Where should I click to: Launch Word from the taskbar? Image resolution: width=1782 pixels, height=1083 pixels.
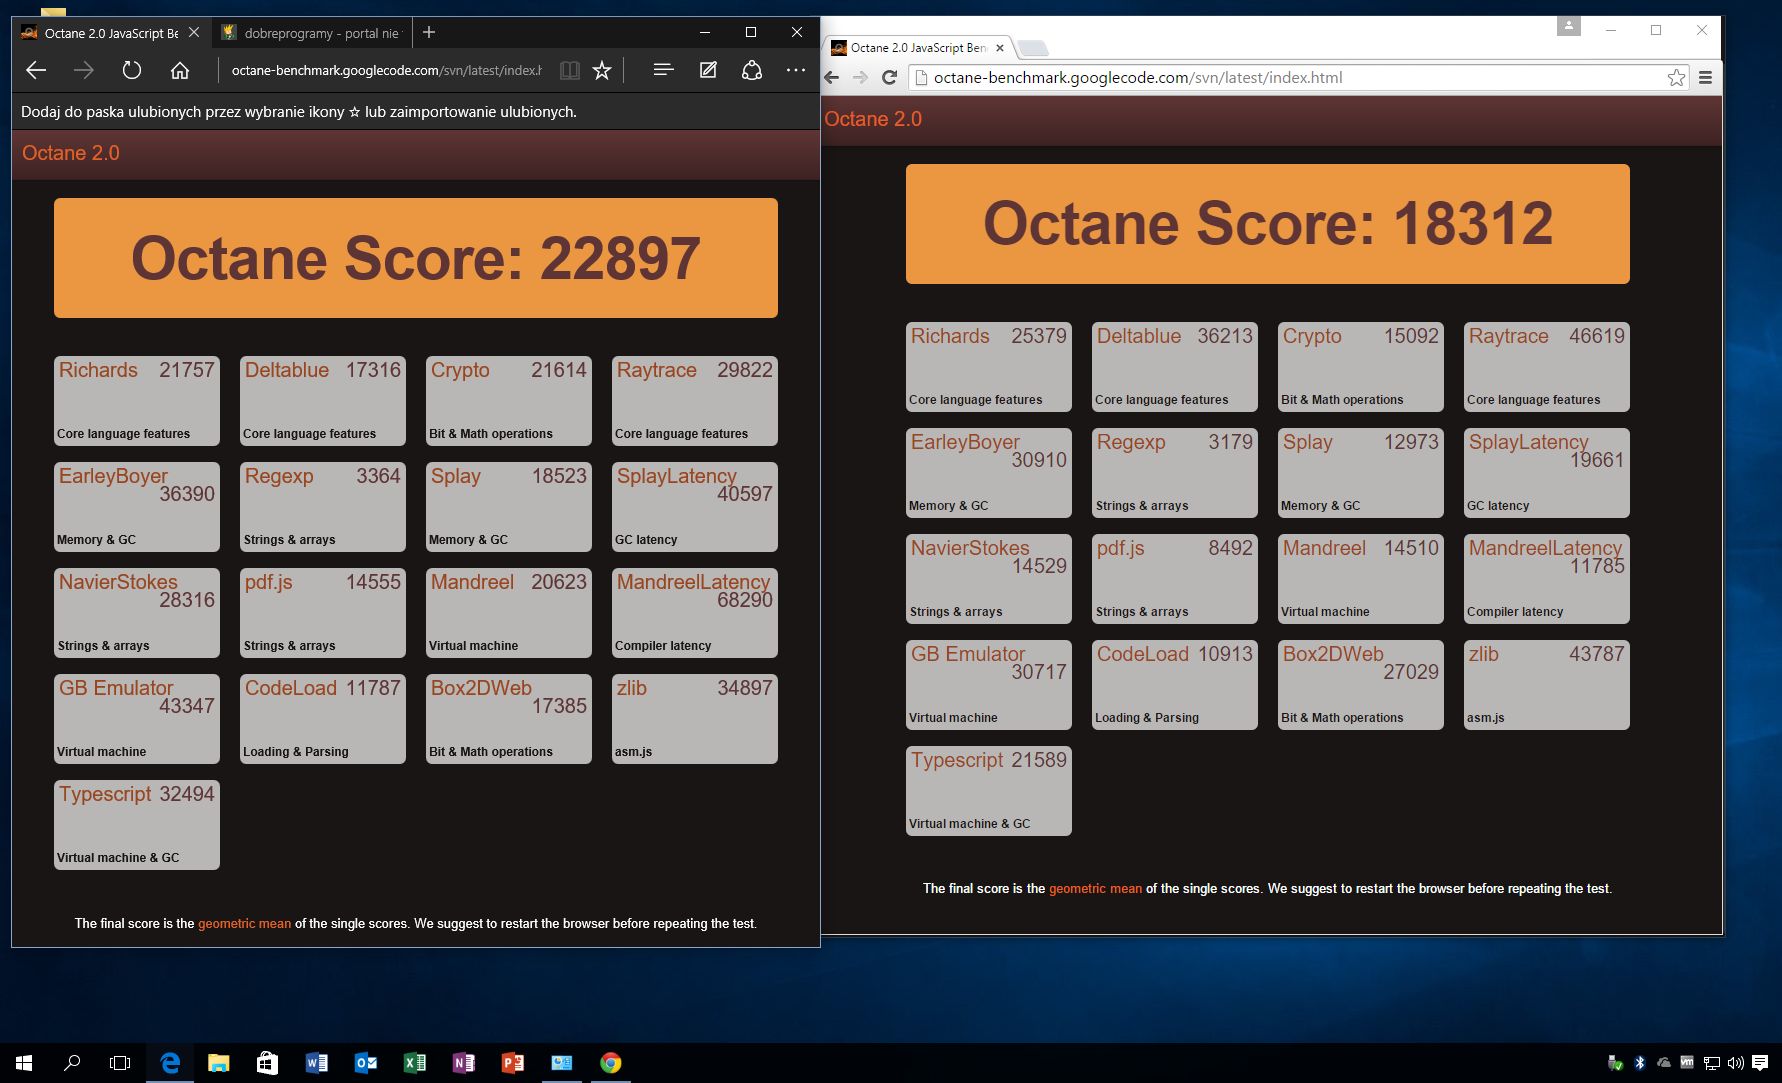(317, 1063)
